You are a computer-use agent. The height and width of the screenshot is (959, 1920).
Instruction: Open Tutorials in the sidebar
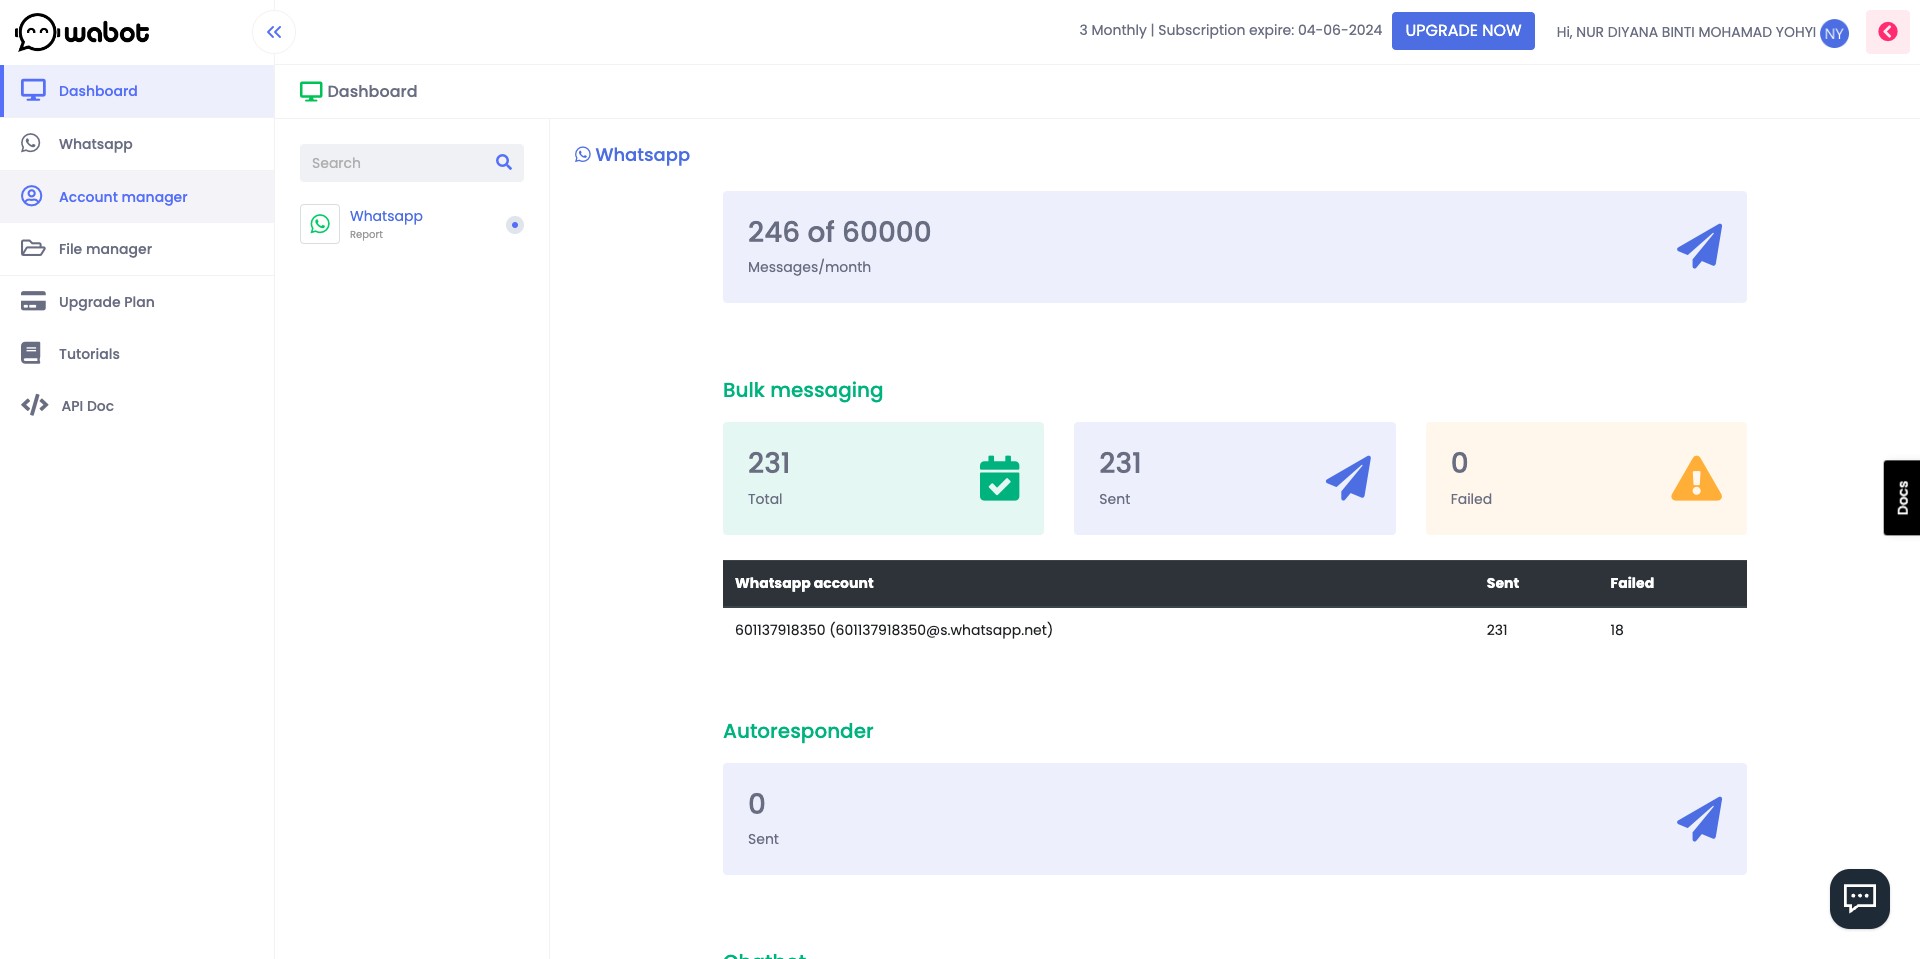(137, 354)
